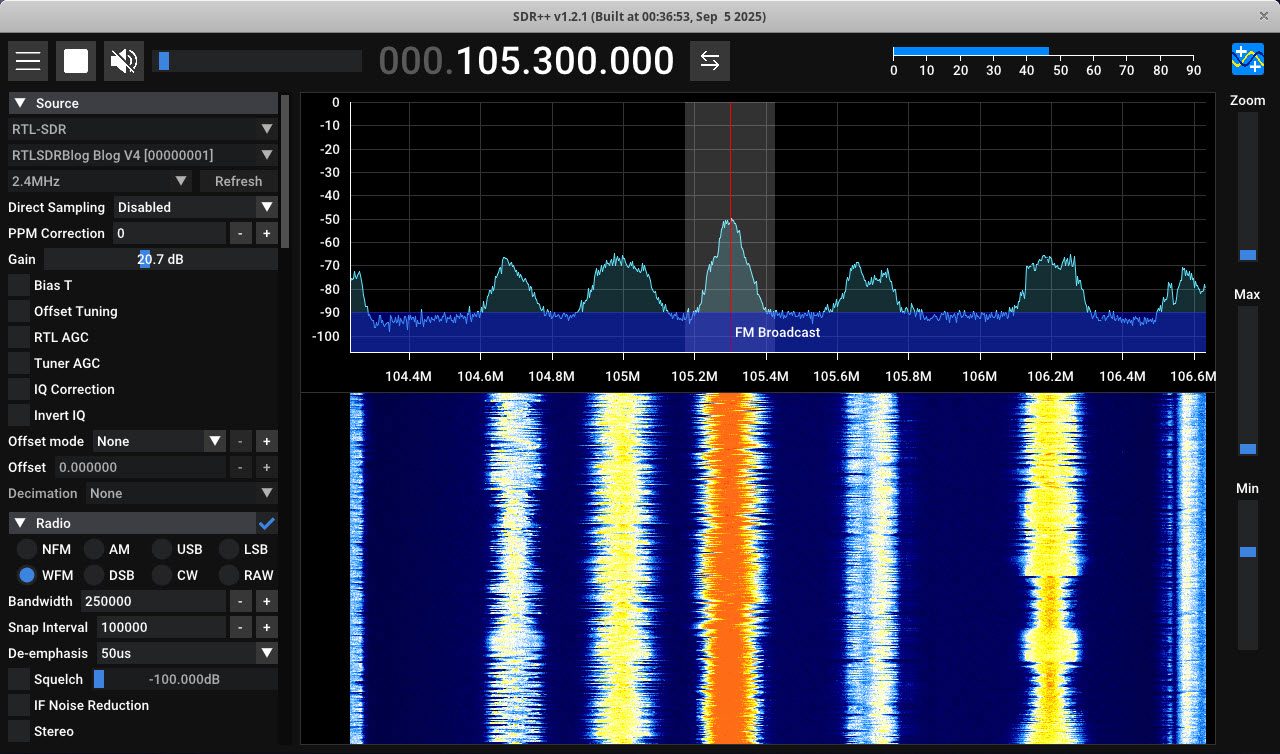Open the hamburger menu panel
Image resolution: width=1280 pixels, height=754 pixels.
(28, 61)
